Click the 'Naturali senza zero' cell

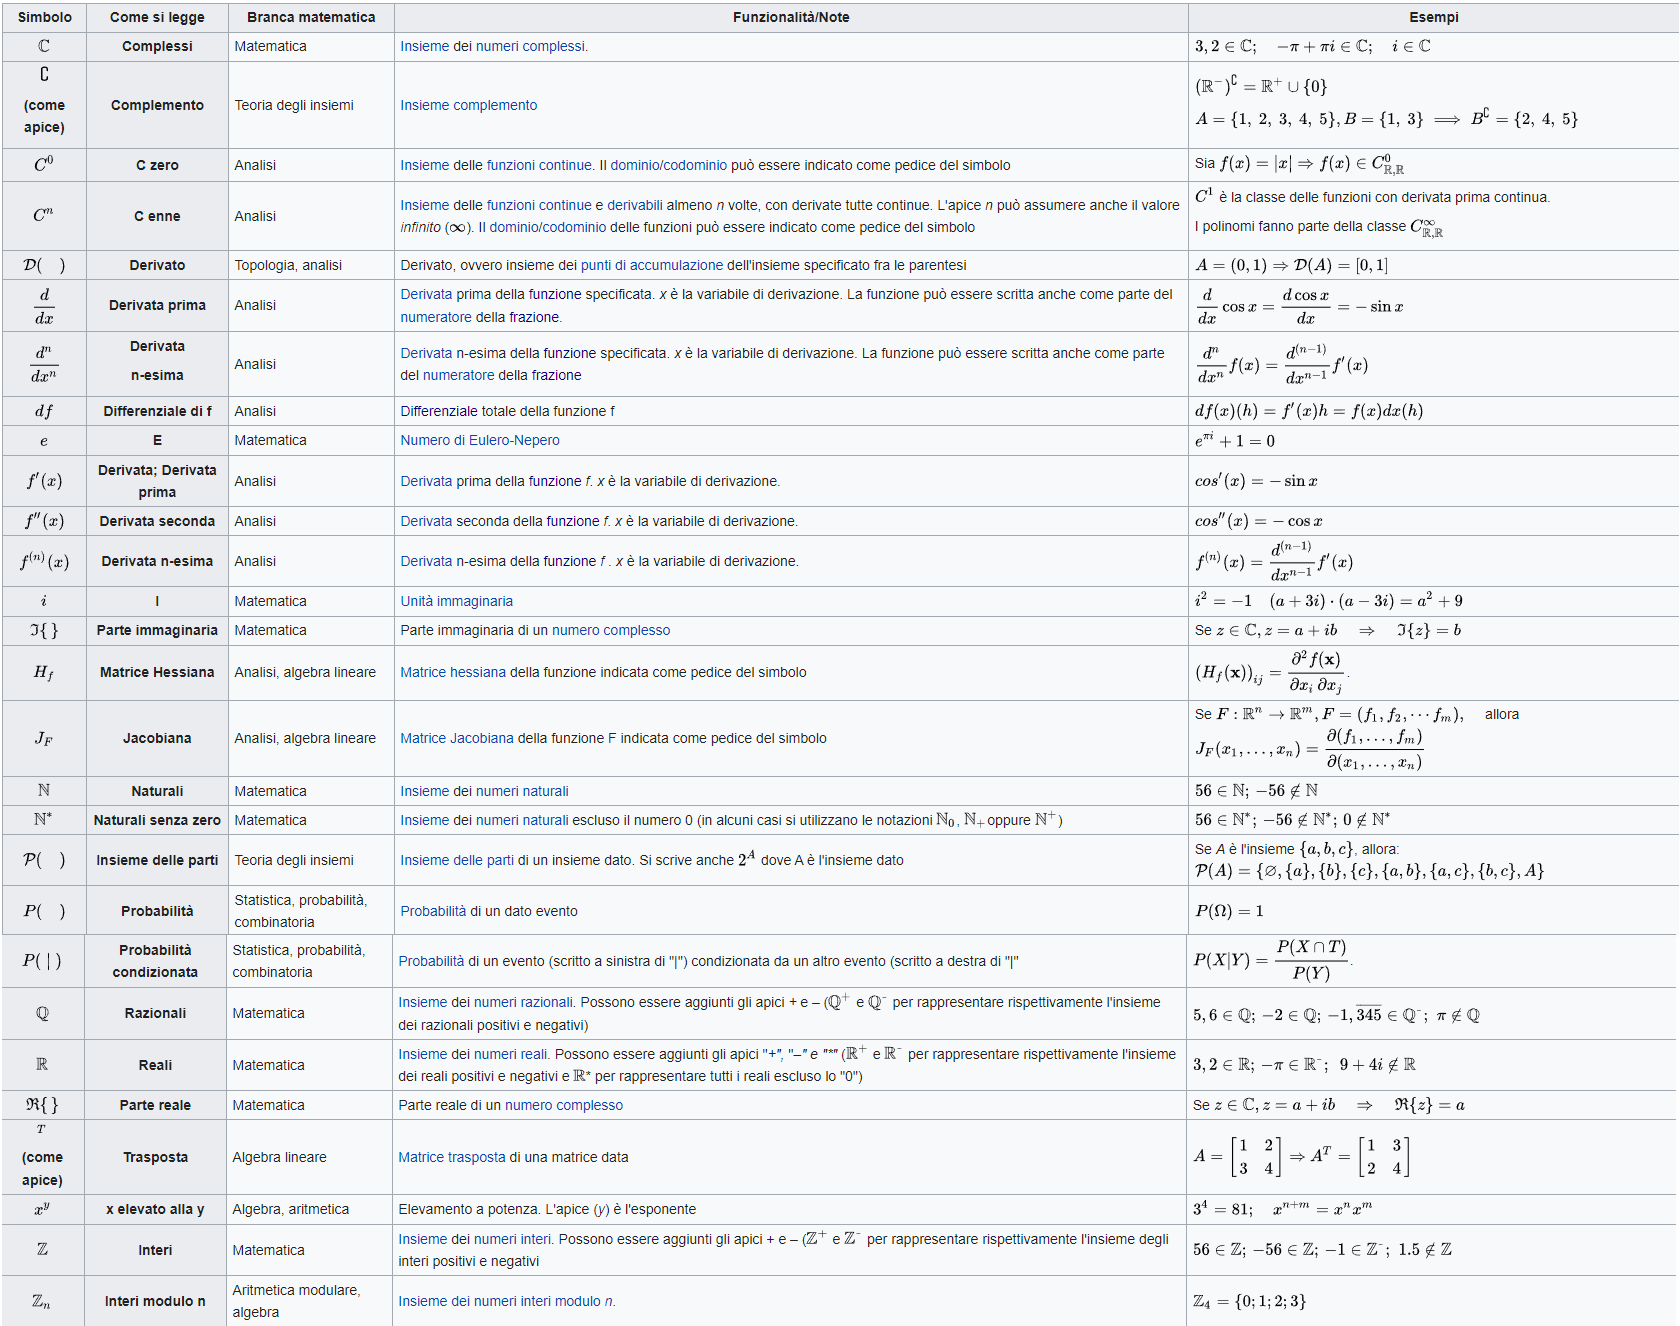click(157, 820)
